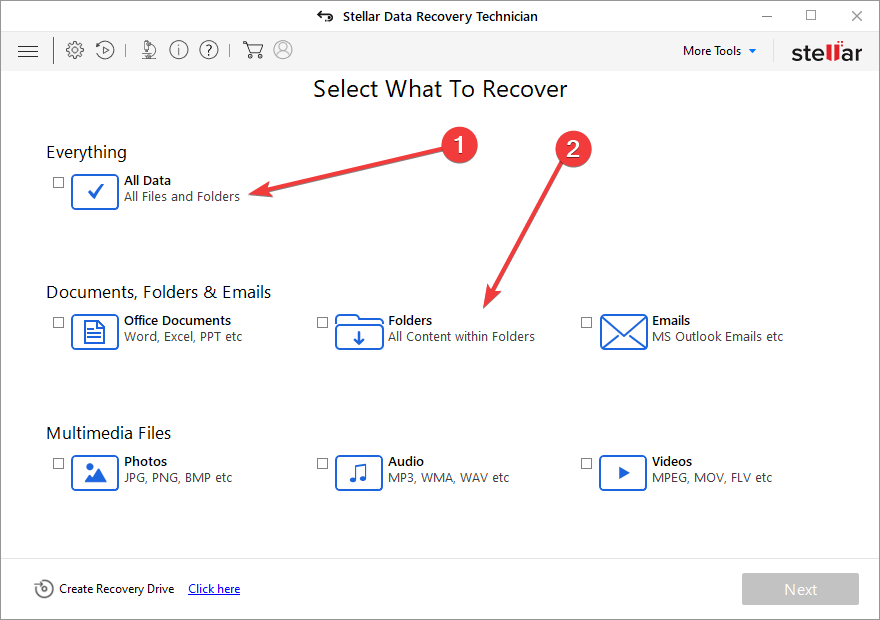
Task: Click the Videos label text
Action: tap(671, 461)
